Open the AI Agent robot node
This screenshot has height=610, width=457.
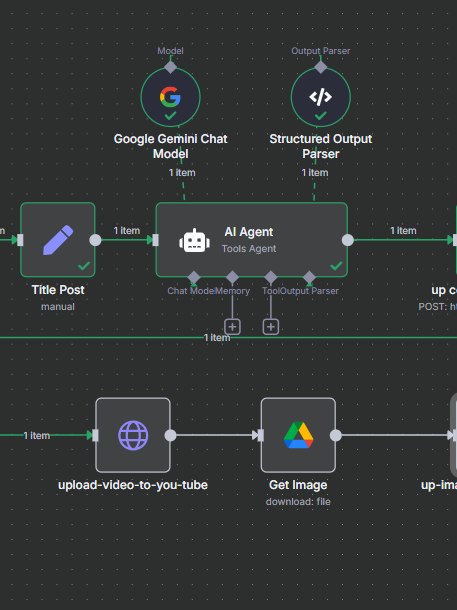tap(252, 240)
